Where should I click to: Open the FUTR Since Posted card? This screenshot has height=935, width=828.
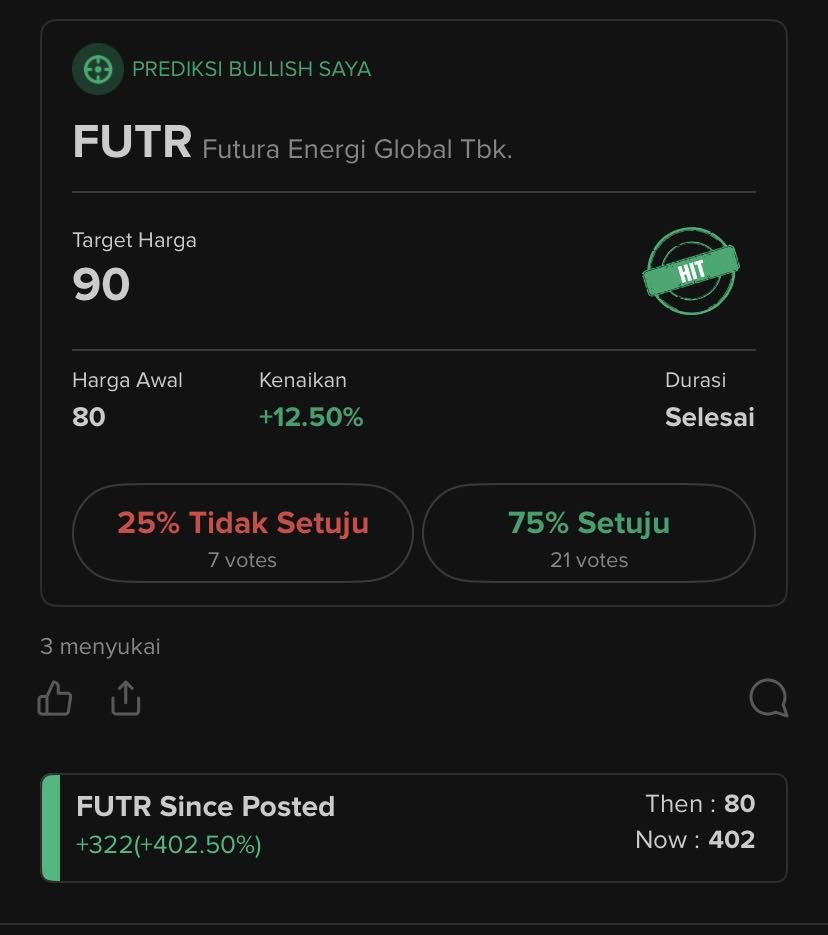point(414,828)
